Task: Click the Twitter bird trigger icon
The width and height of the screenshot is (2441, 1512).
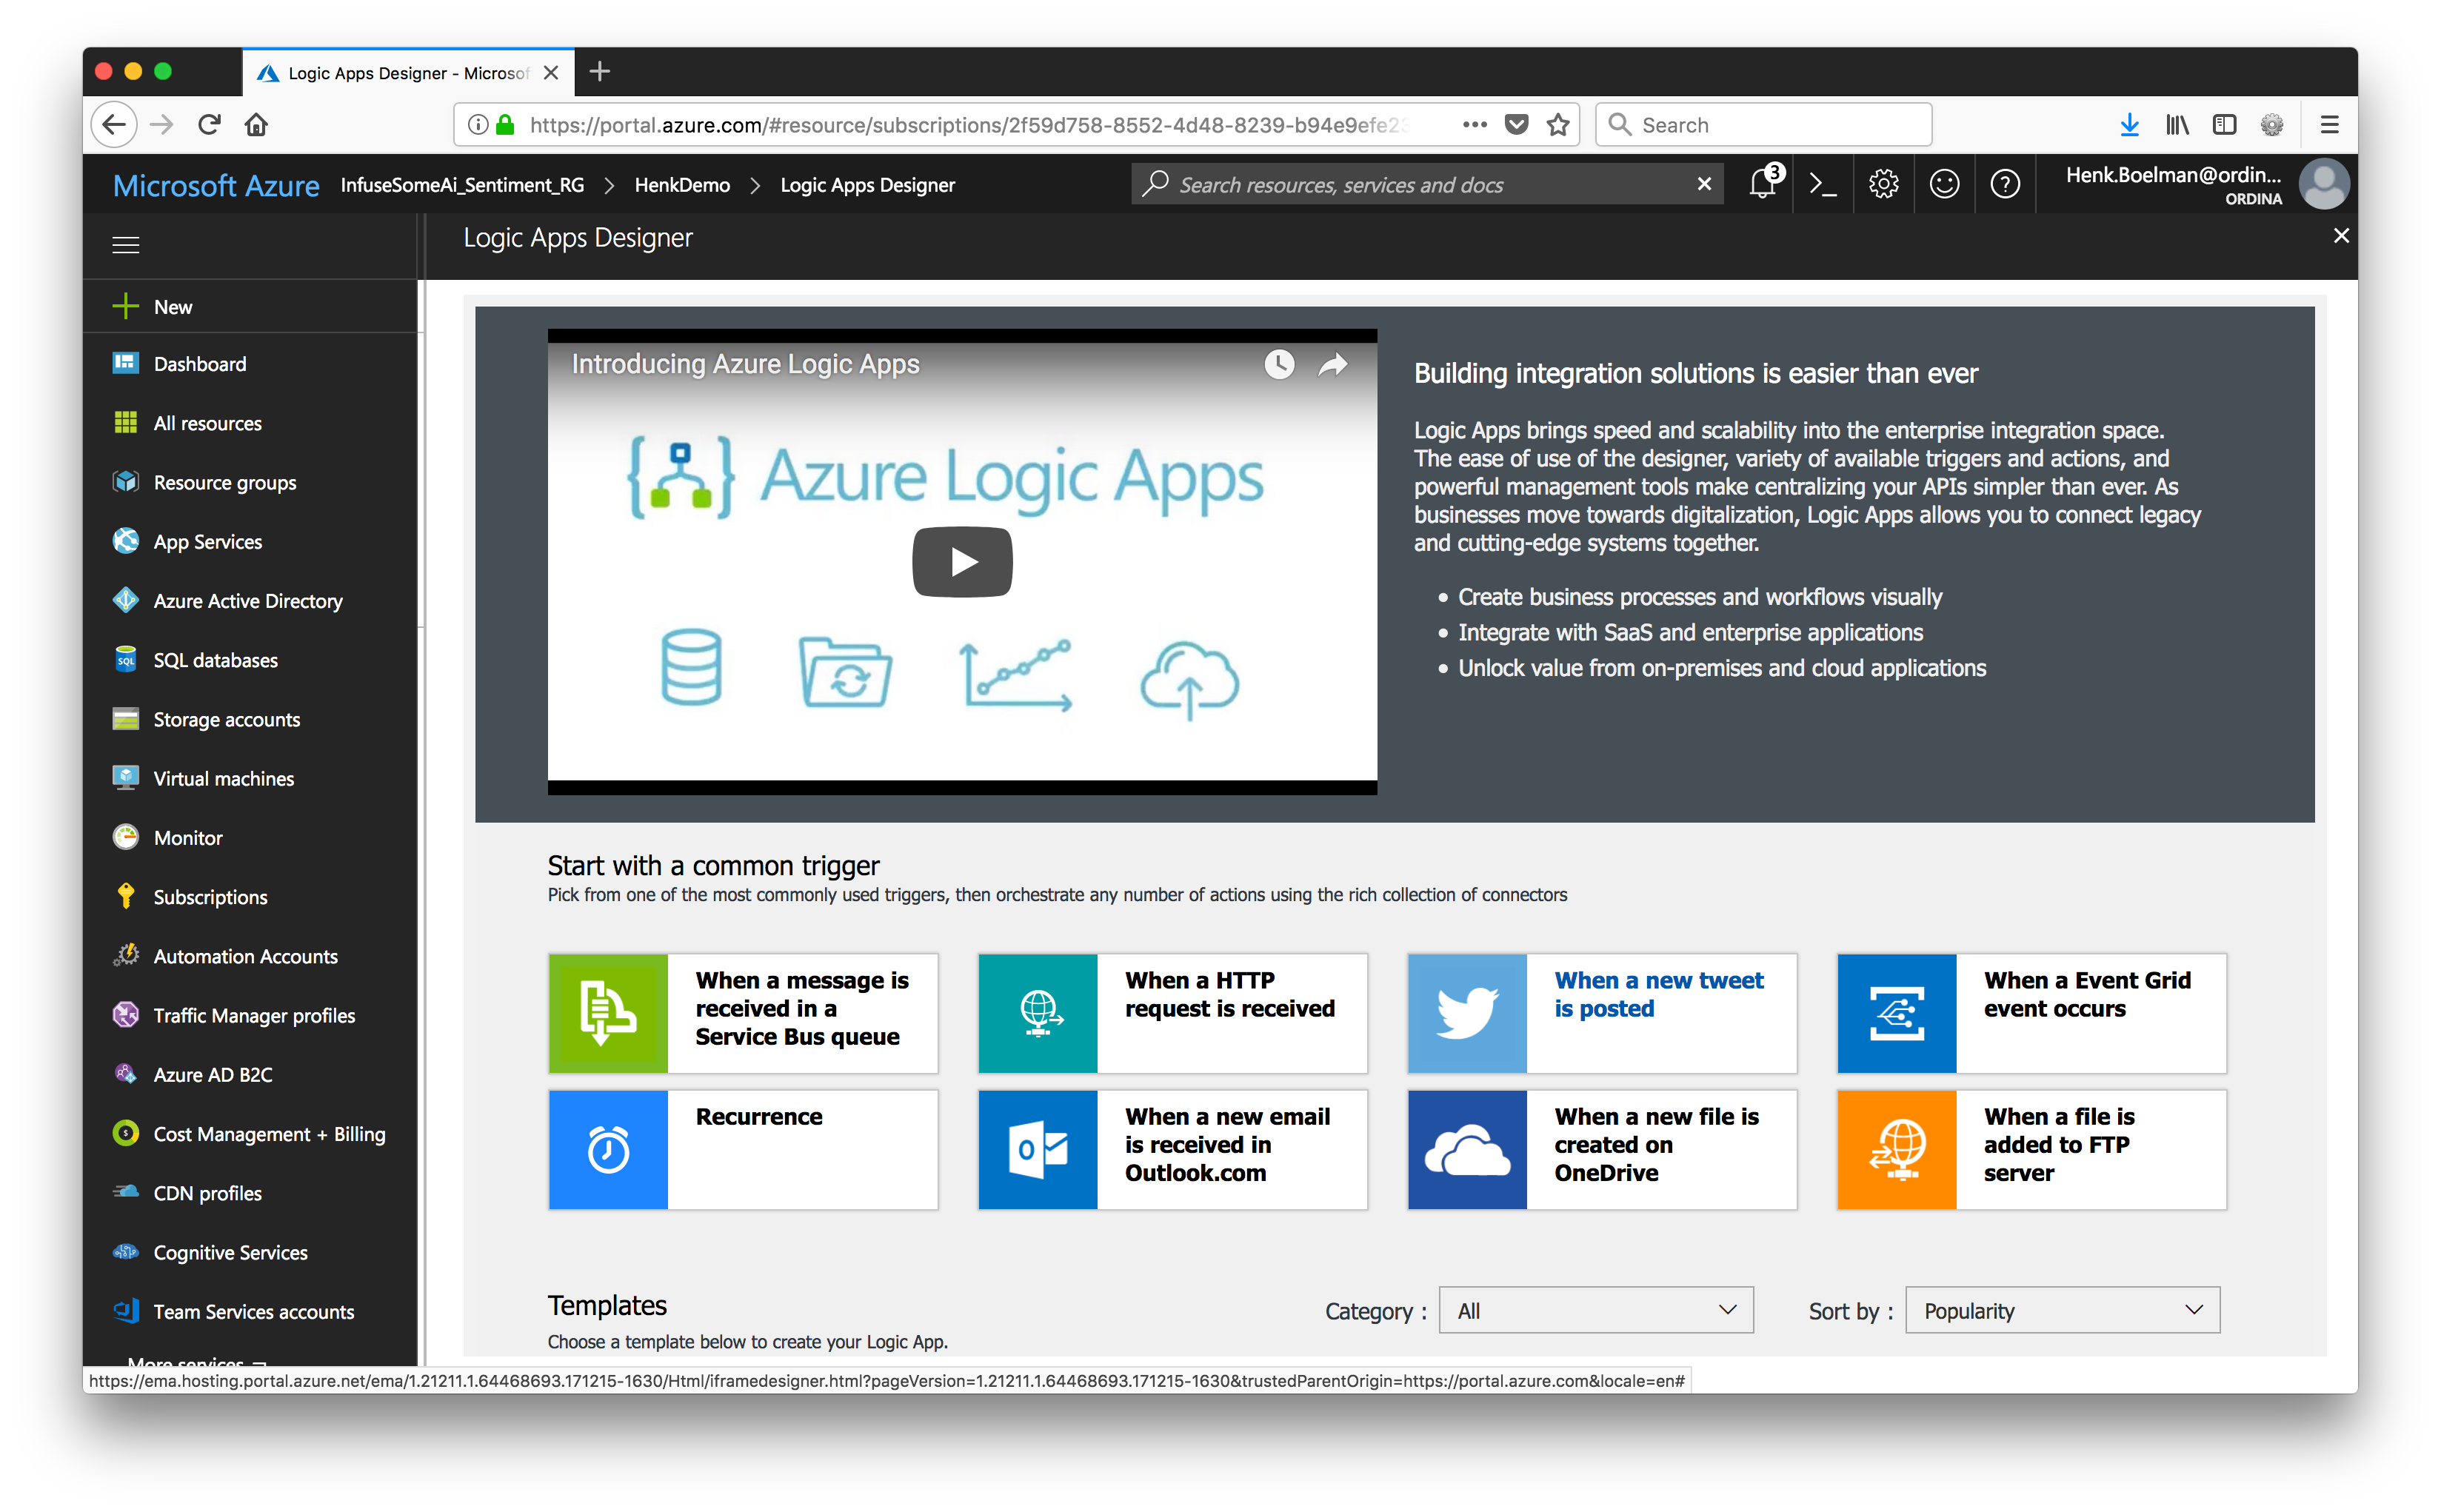Action: click(x=1467, y=1013)
